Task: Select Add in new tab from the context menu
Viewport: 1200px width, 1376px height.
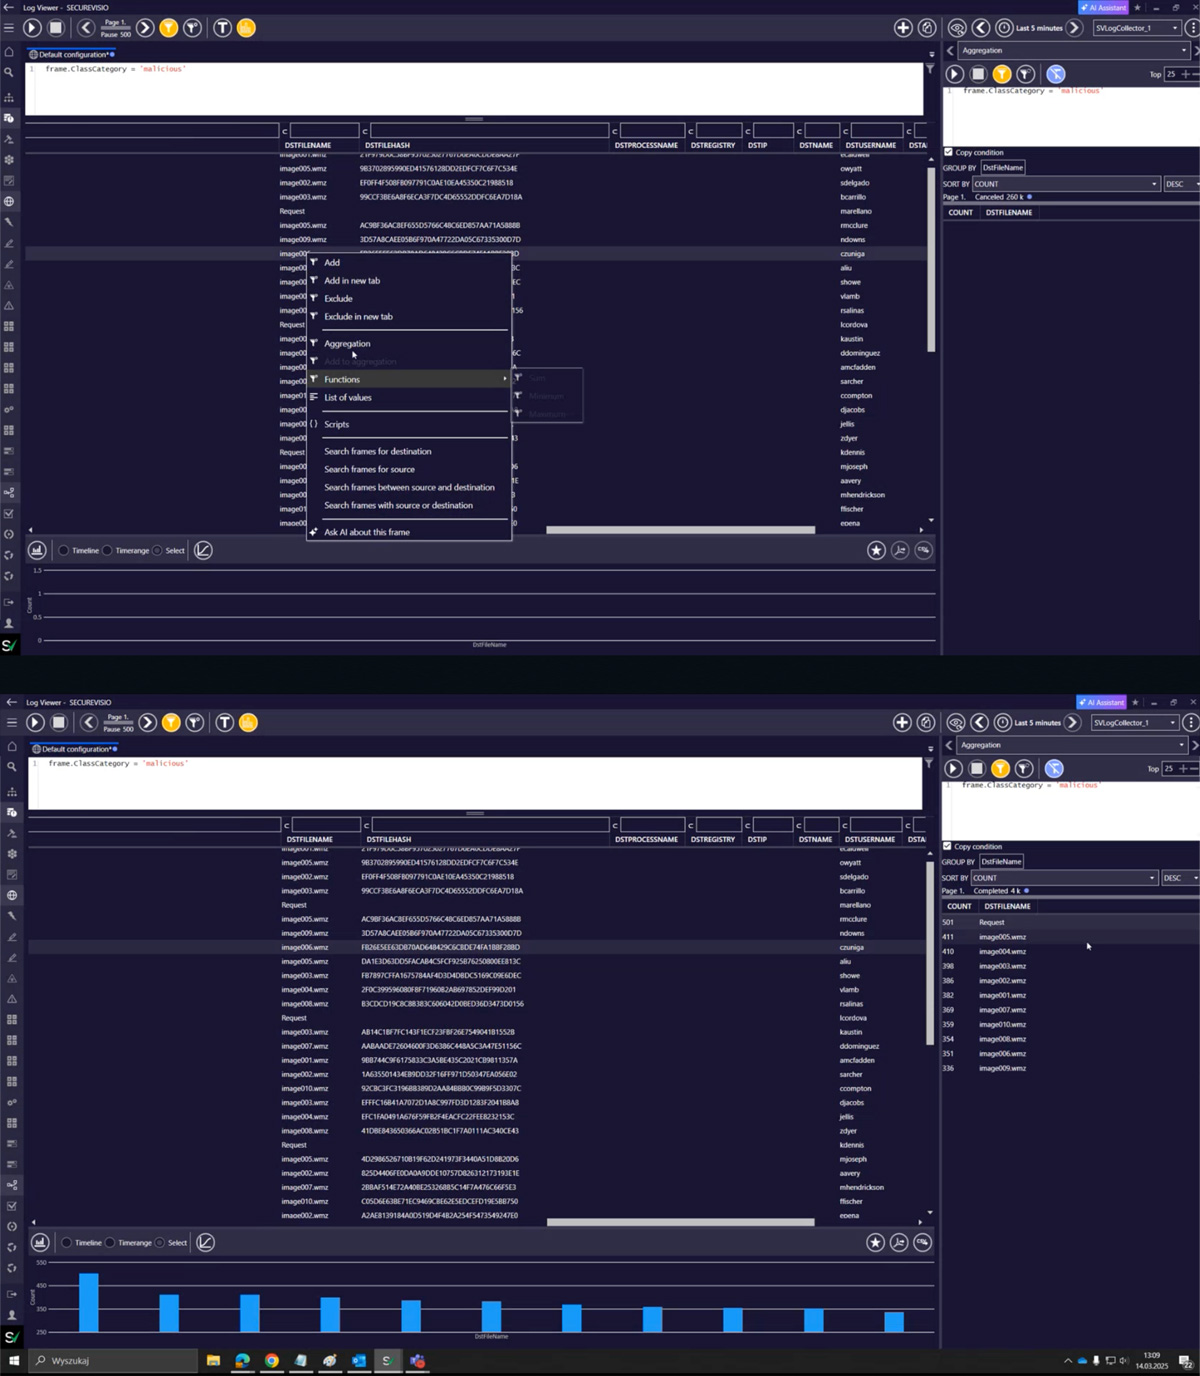Action: 352,281
